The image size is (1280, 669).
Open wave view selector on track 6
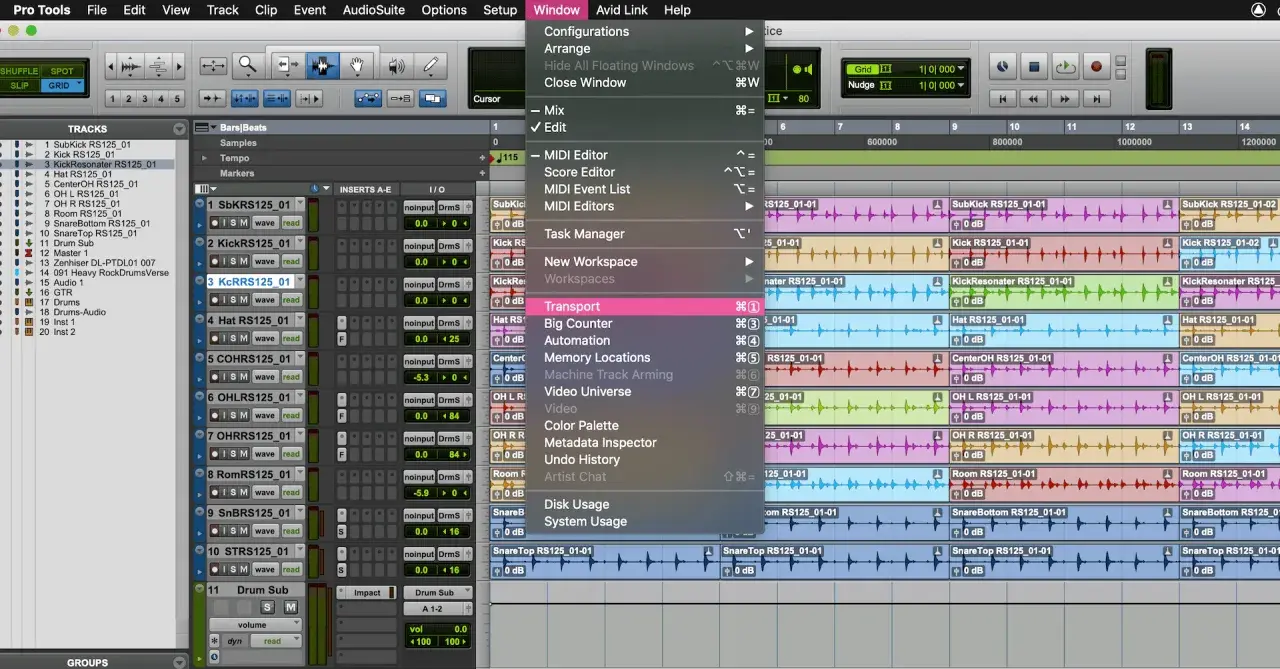(x=264, y=415)
